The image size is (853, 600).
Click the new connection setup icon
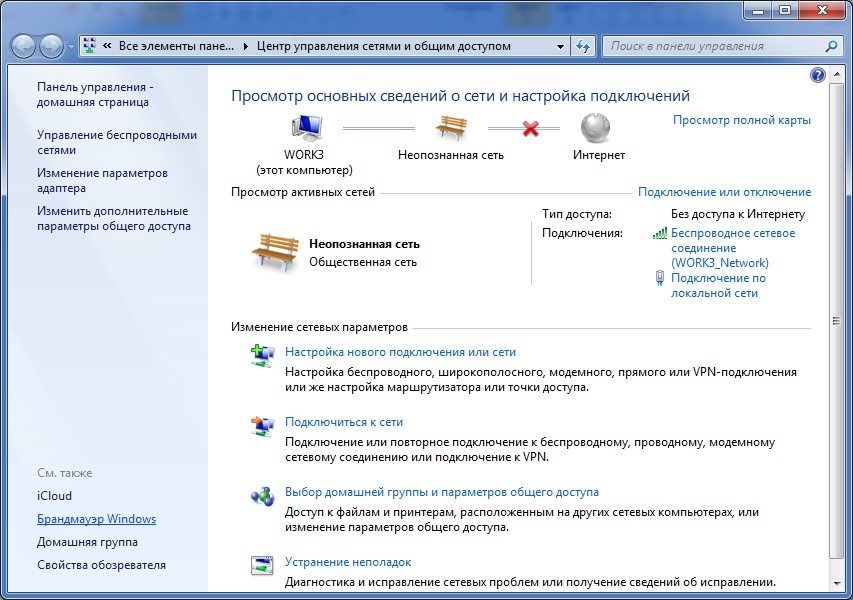[262, 354]
